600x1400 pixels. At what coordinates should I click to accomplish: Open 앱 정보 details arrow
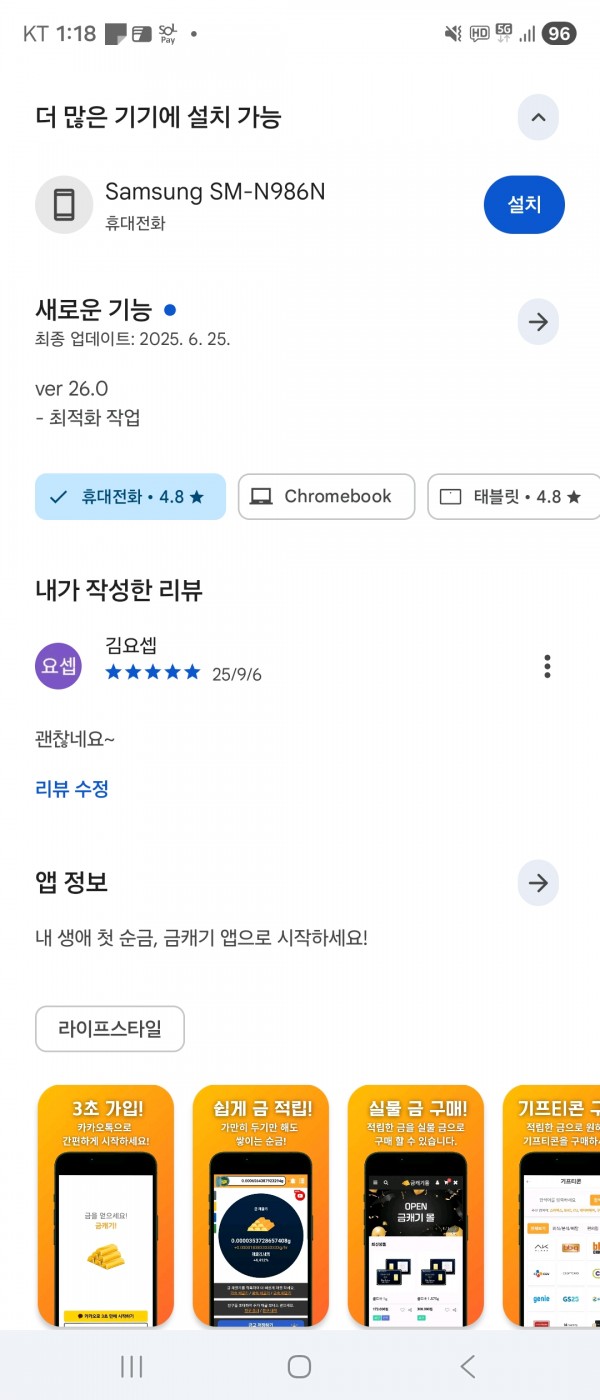click(x=538, y=882)
